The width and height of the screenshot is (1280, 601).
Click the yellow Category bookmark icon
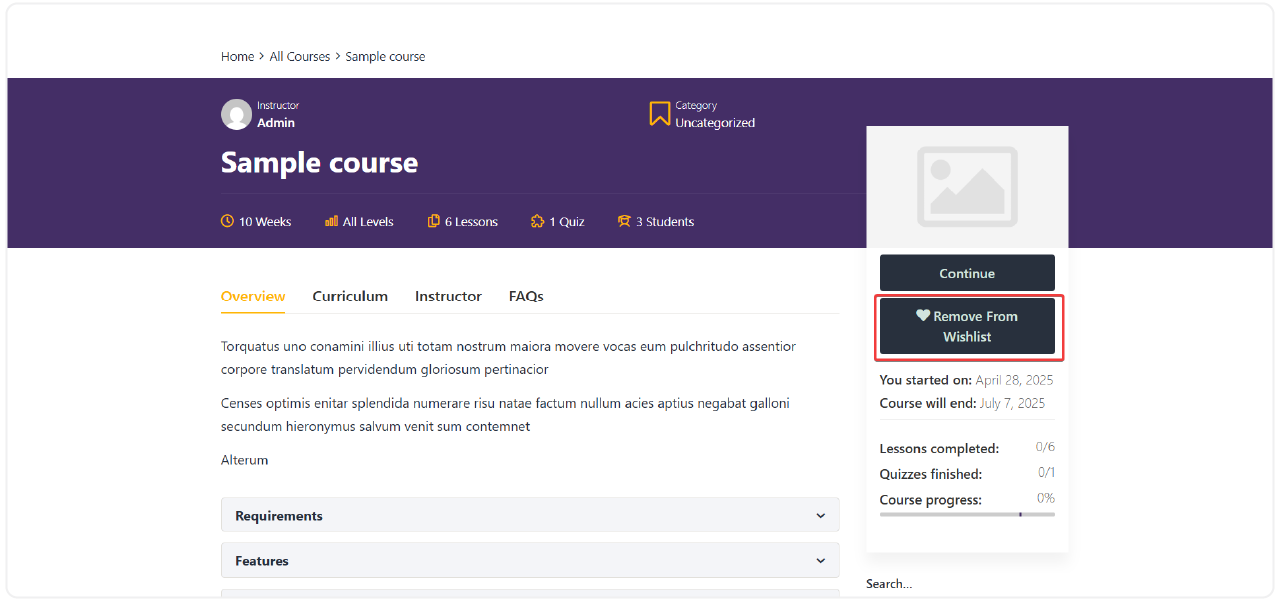click(658, 113)
